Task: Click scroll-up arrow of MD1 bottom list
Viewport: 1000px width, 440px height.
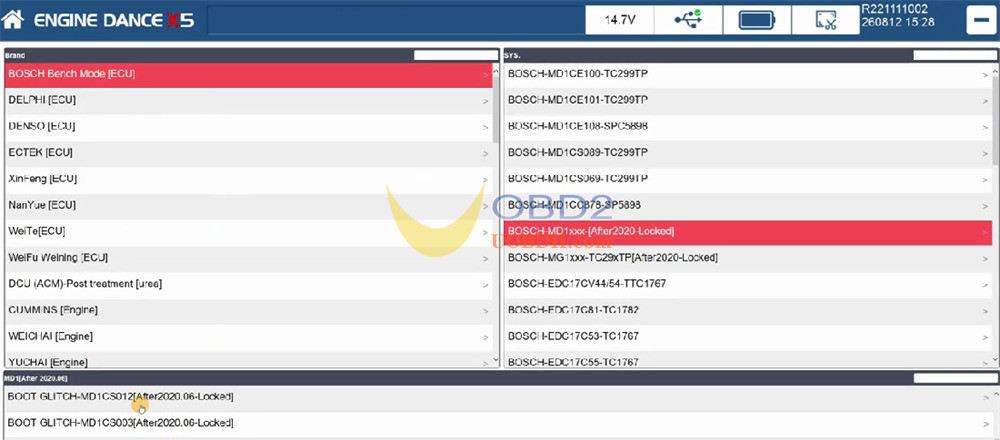Action: pyautogui.click(x=996, y=395)
